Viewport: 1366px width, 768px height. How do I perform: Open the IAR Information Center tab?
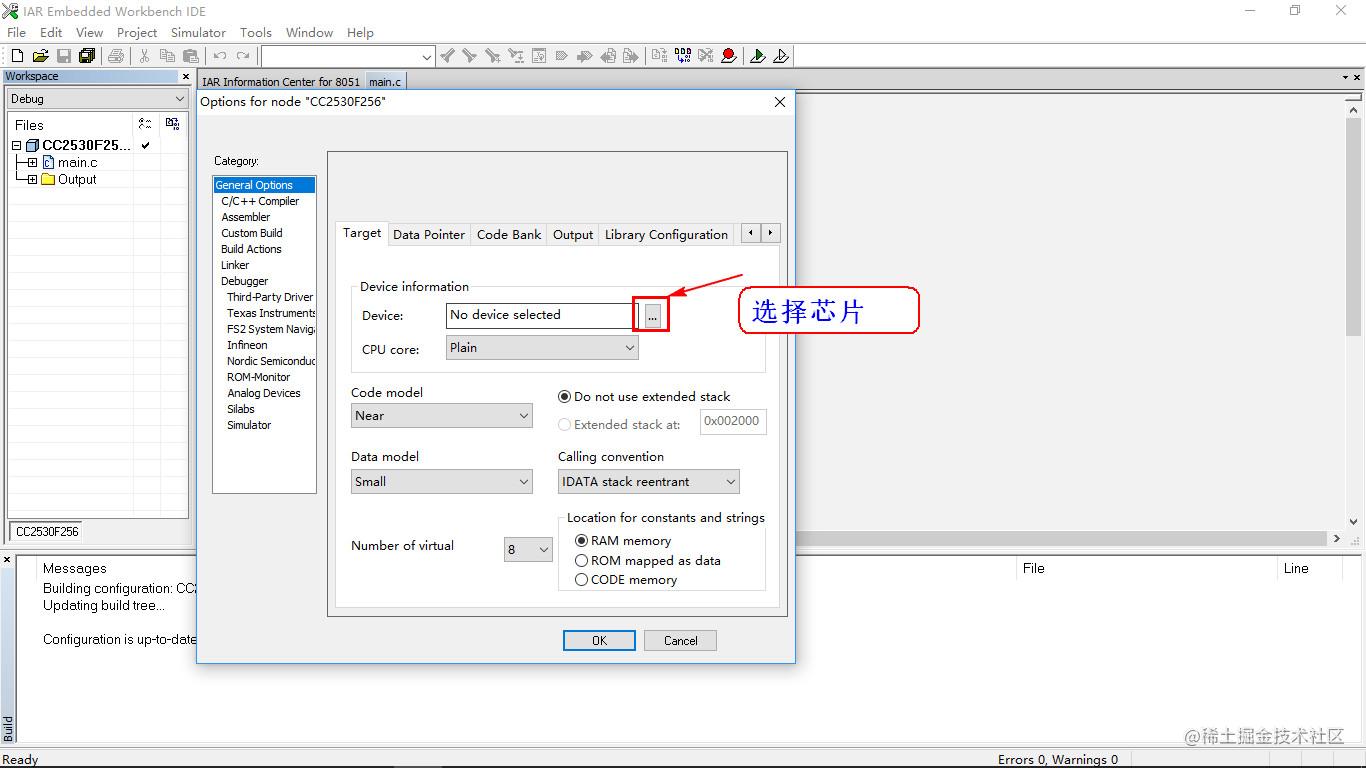pyautogui.click(x=281, y=82)
